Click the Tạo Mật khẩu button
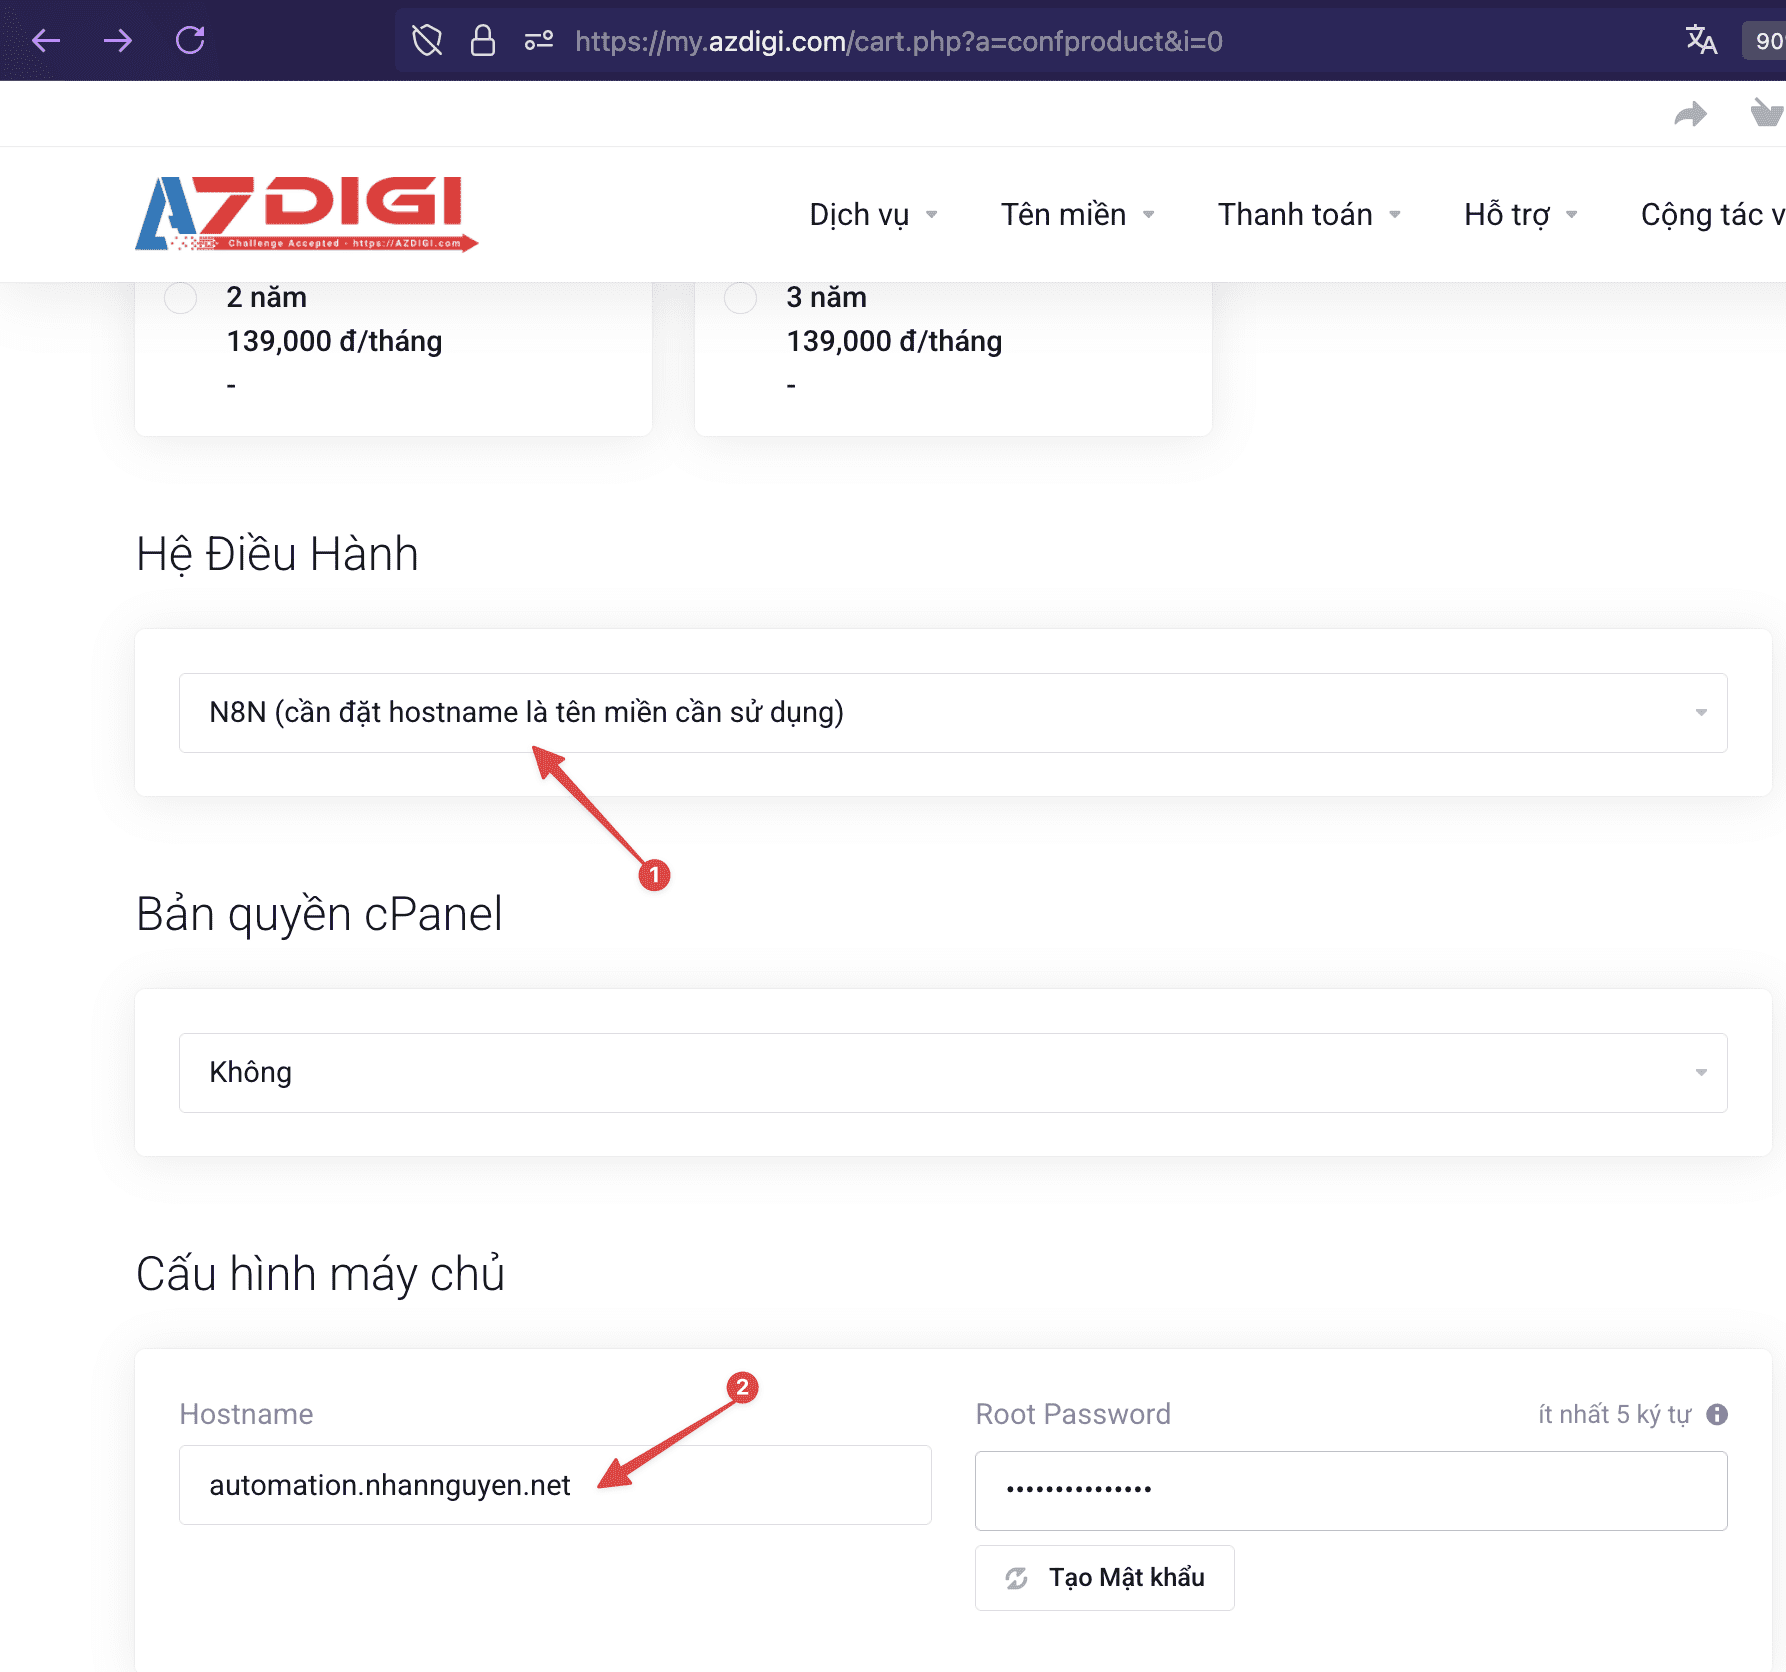This screenshot has height=1672, width=1786. pos(1104,1578)
